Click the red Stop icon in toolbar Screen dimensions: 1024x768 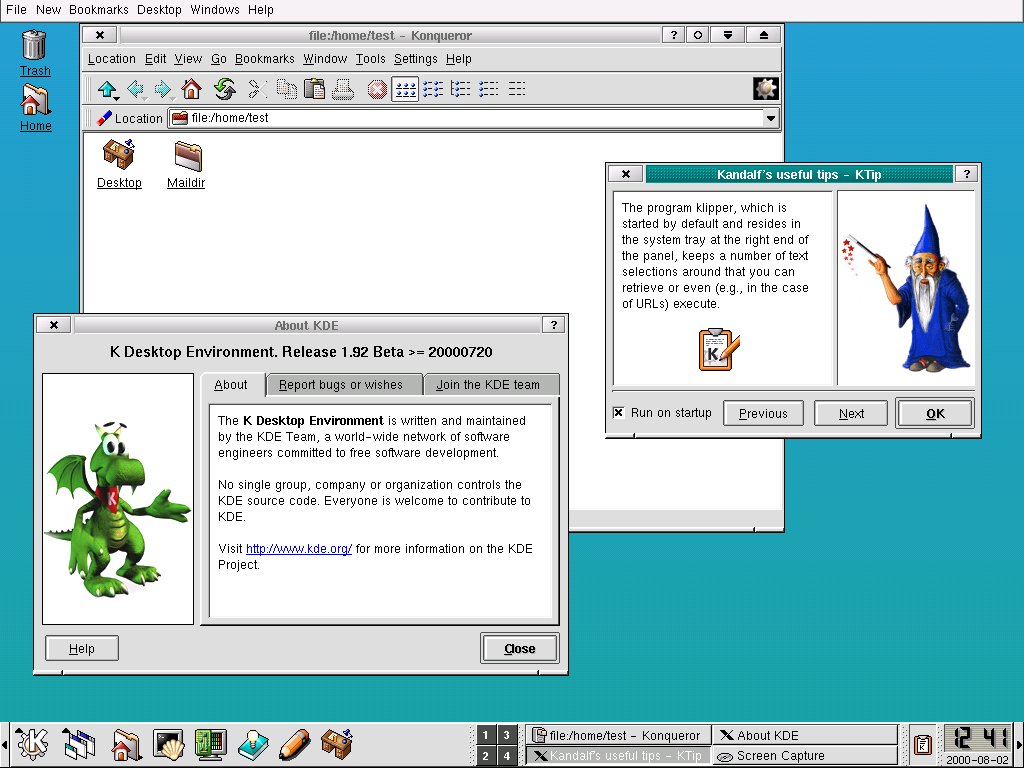(377, 89)
